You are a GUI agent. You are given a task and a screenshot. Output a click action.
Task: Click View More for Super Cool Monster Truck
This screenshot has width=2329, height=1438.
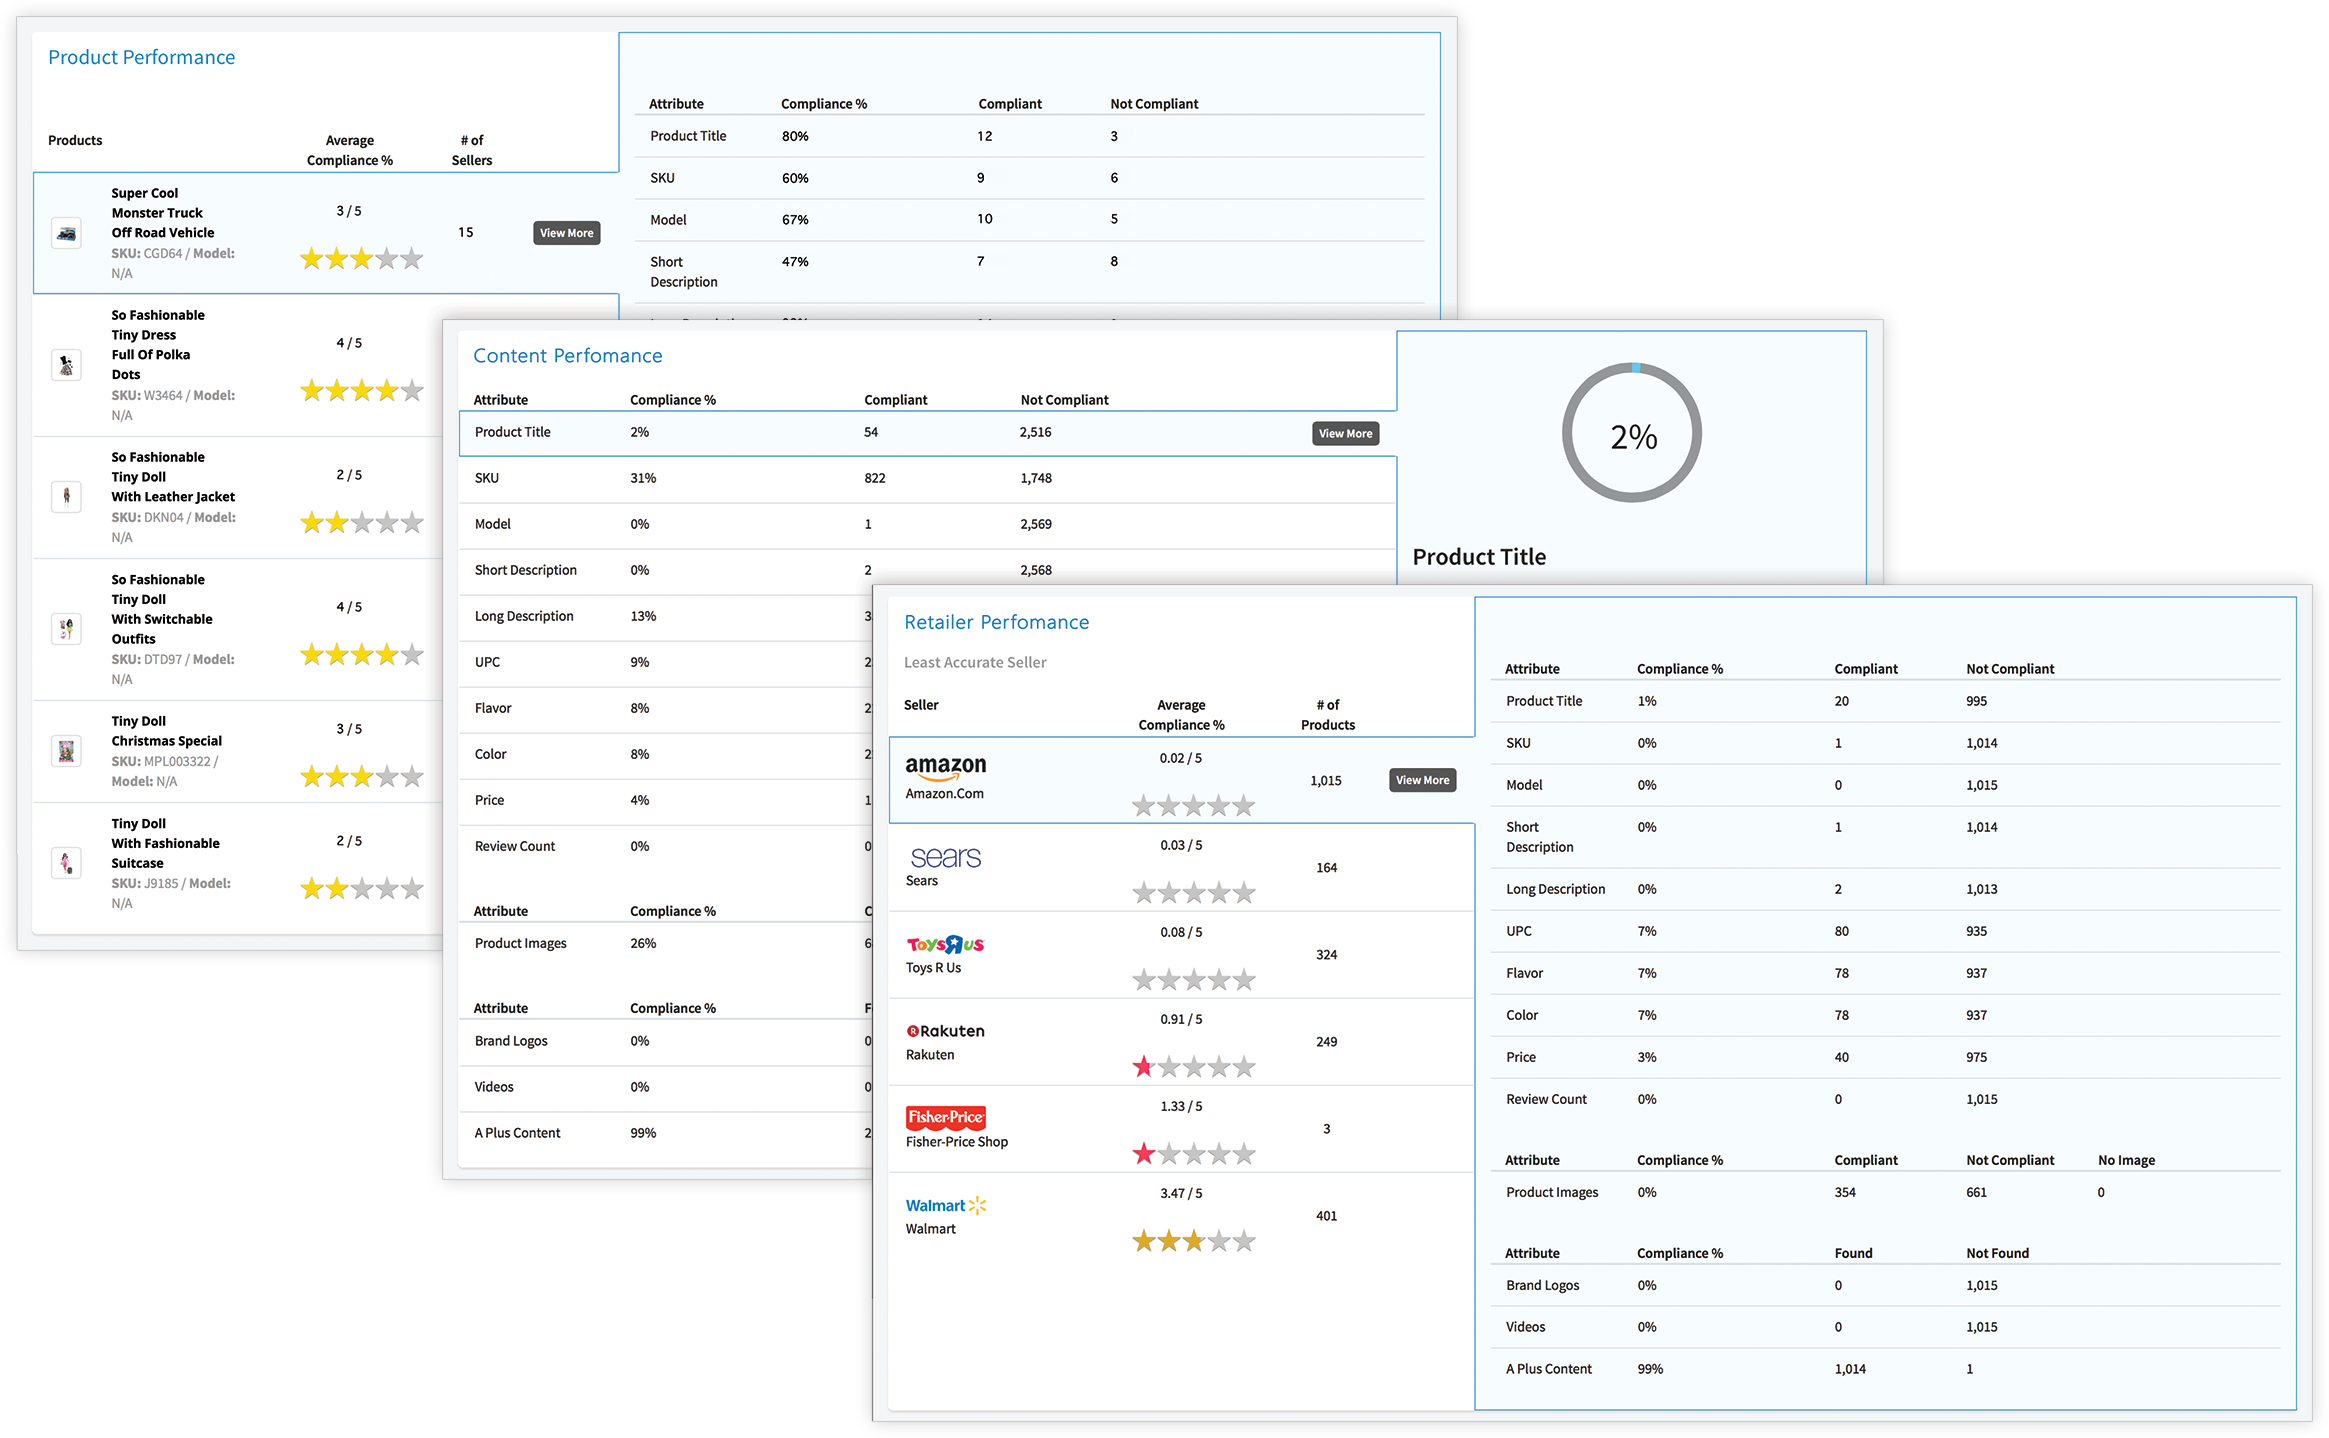point(566,232)
